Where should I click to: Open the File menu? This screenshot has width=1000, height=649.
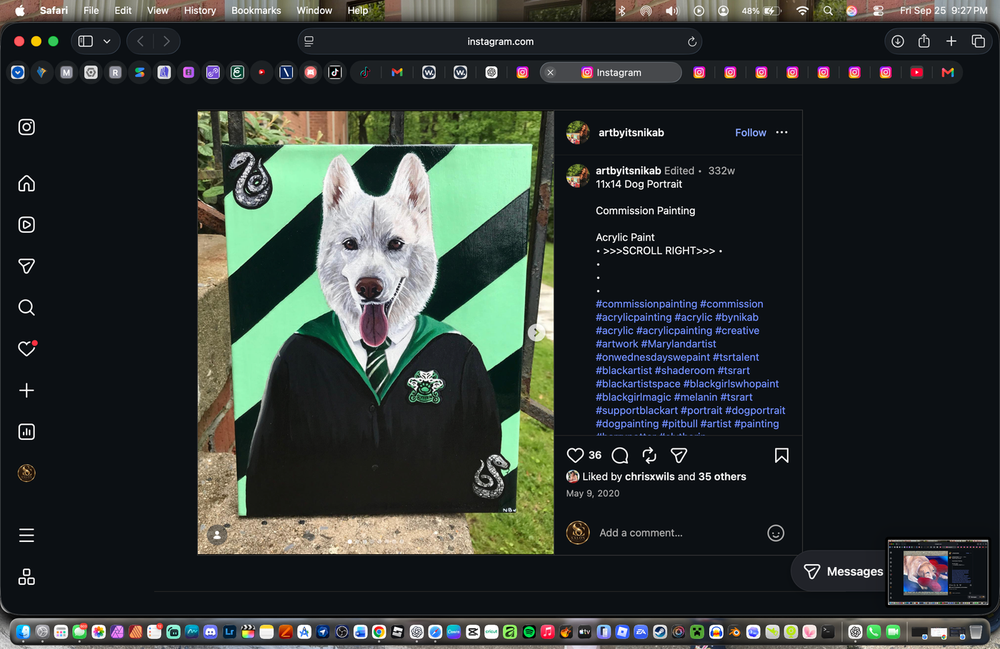point(91,10)
